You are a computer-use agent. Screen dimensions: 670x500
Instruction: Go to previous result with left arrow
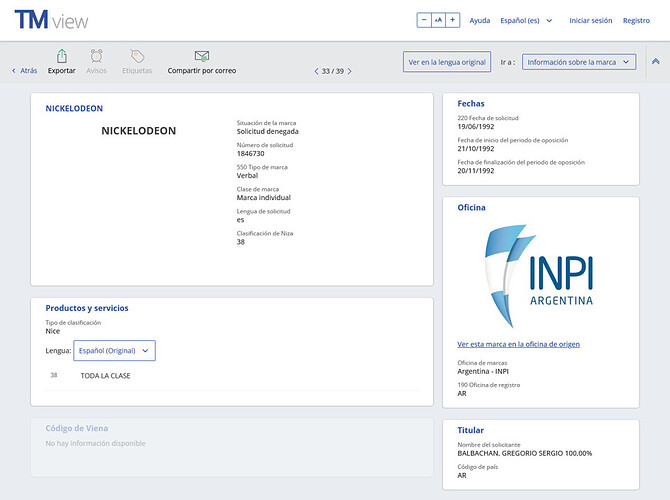pyautogui.click(x=317, y=71)
